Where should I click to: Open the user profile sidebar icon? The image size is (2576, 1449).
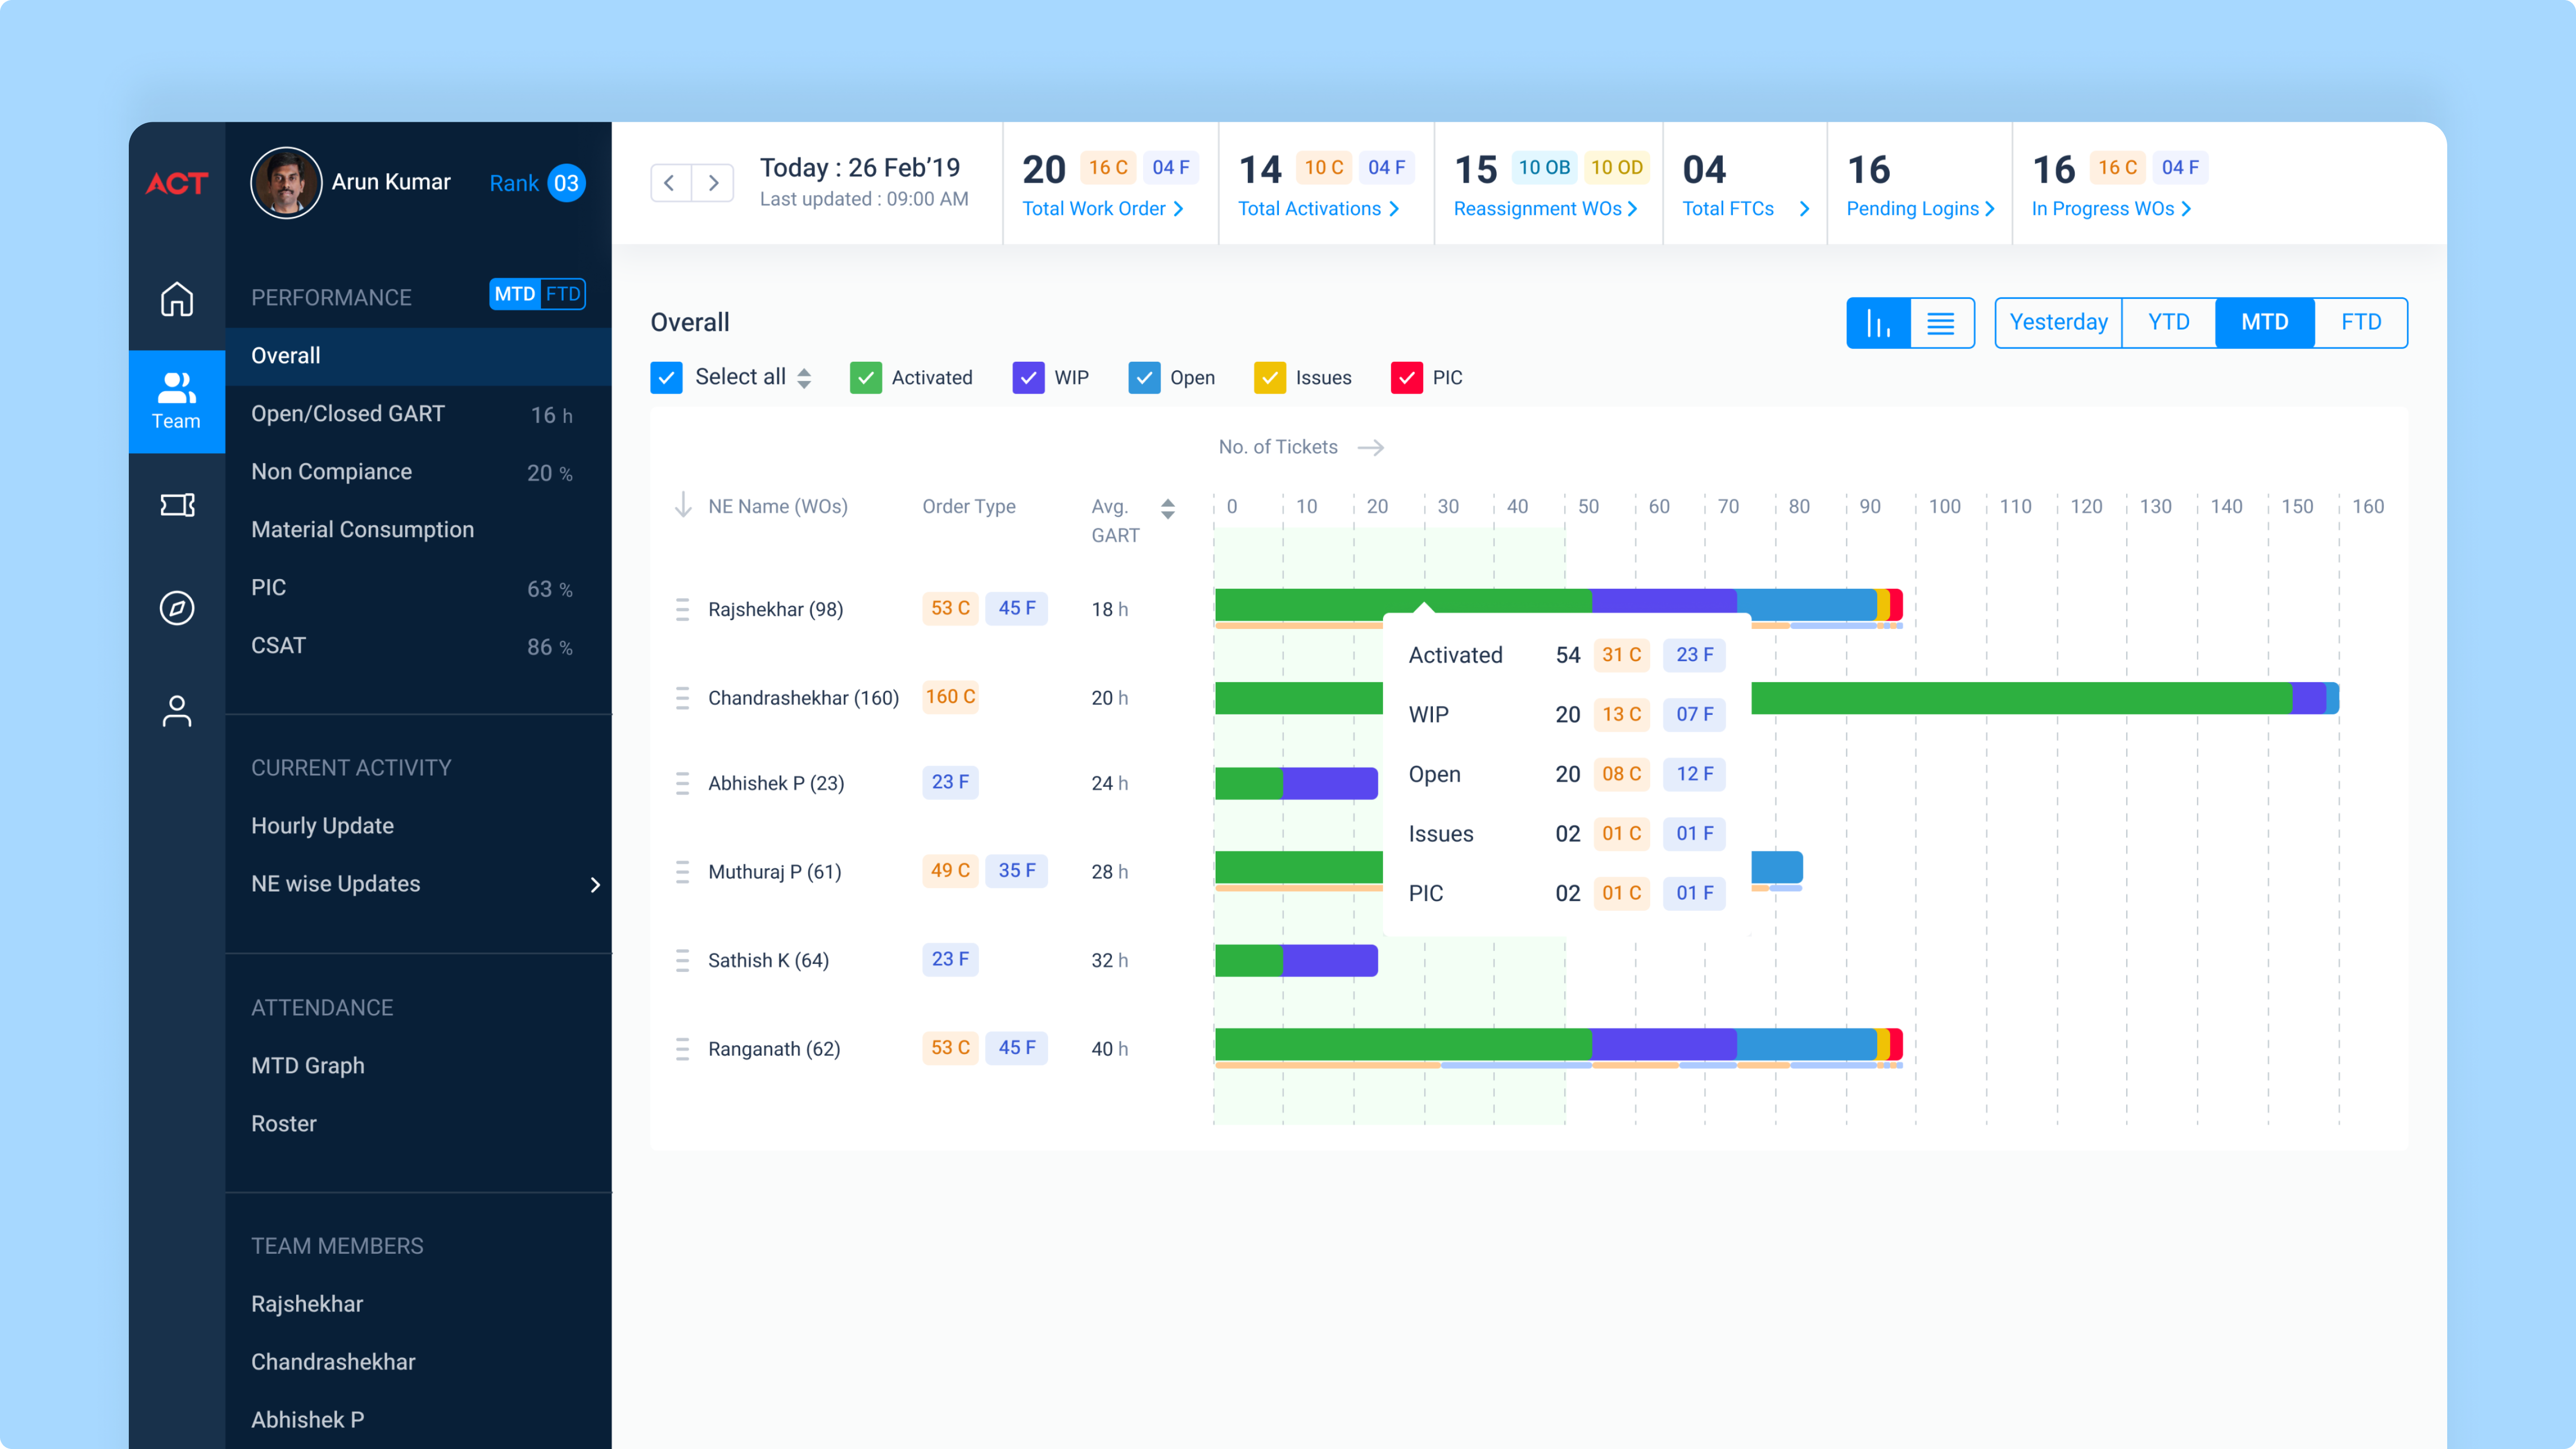177,711
